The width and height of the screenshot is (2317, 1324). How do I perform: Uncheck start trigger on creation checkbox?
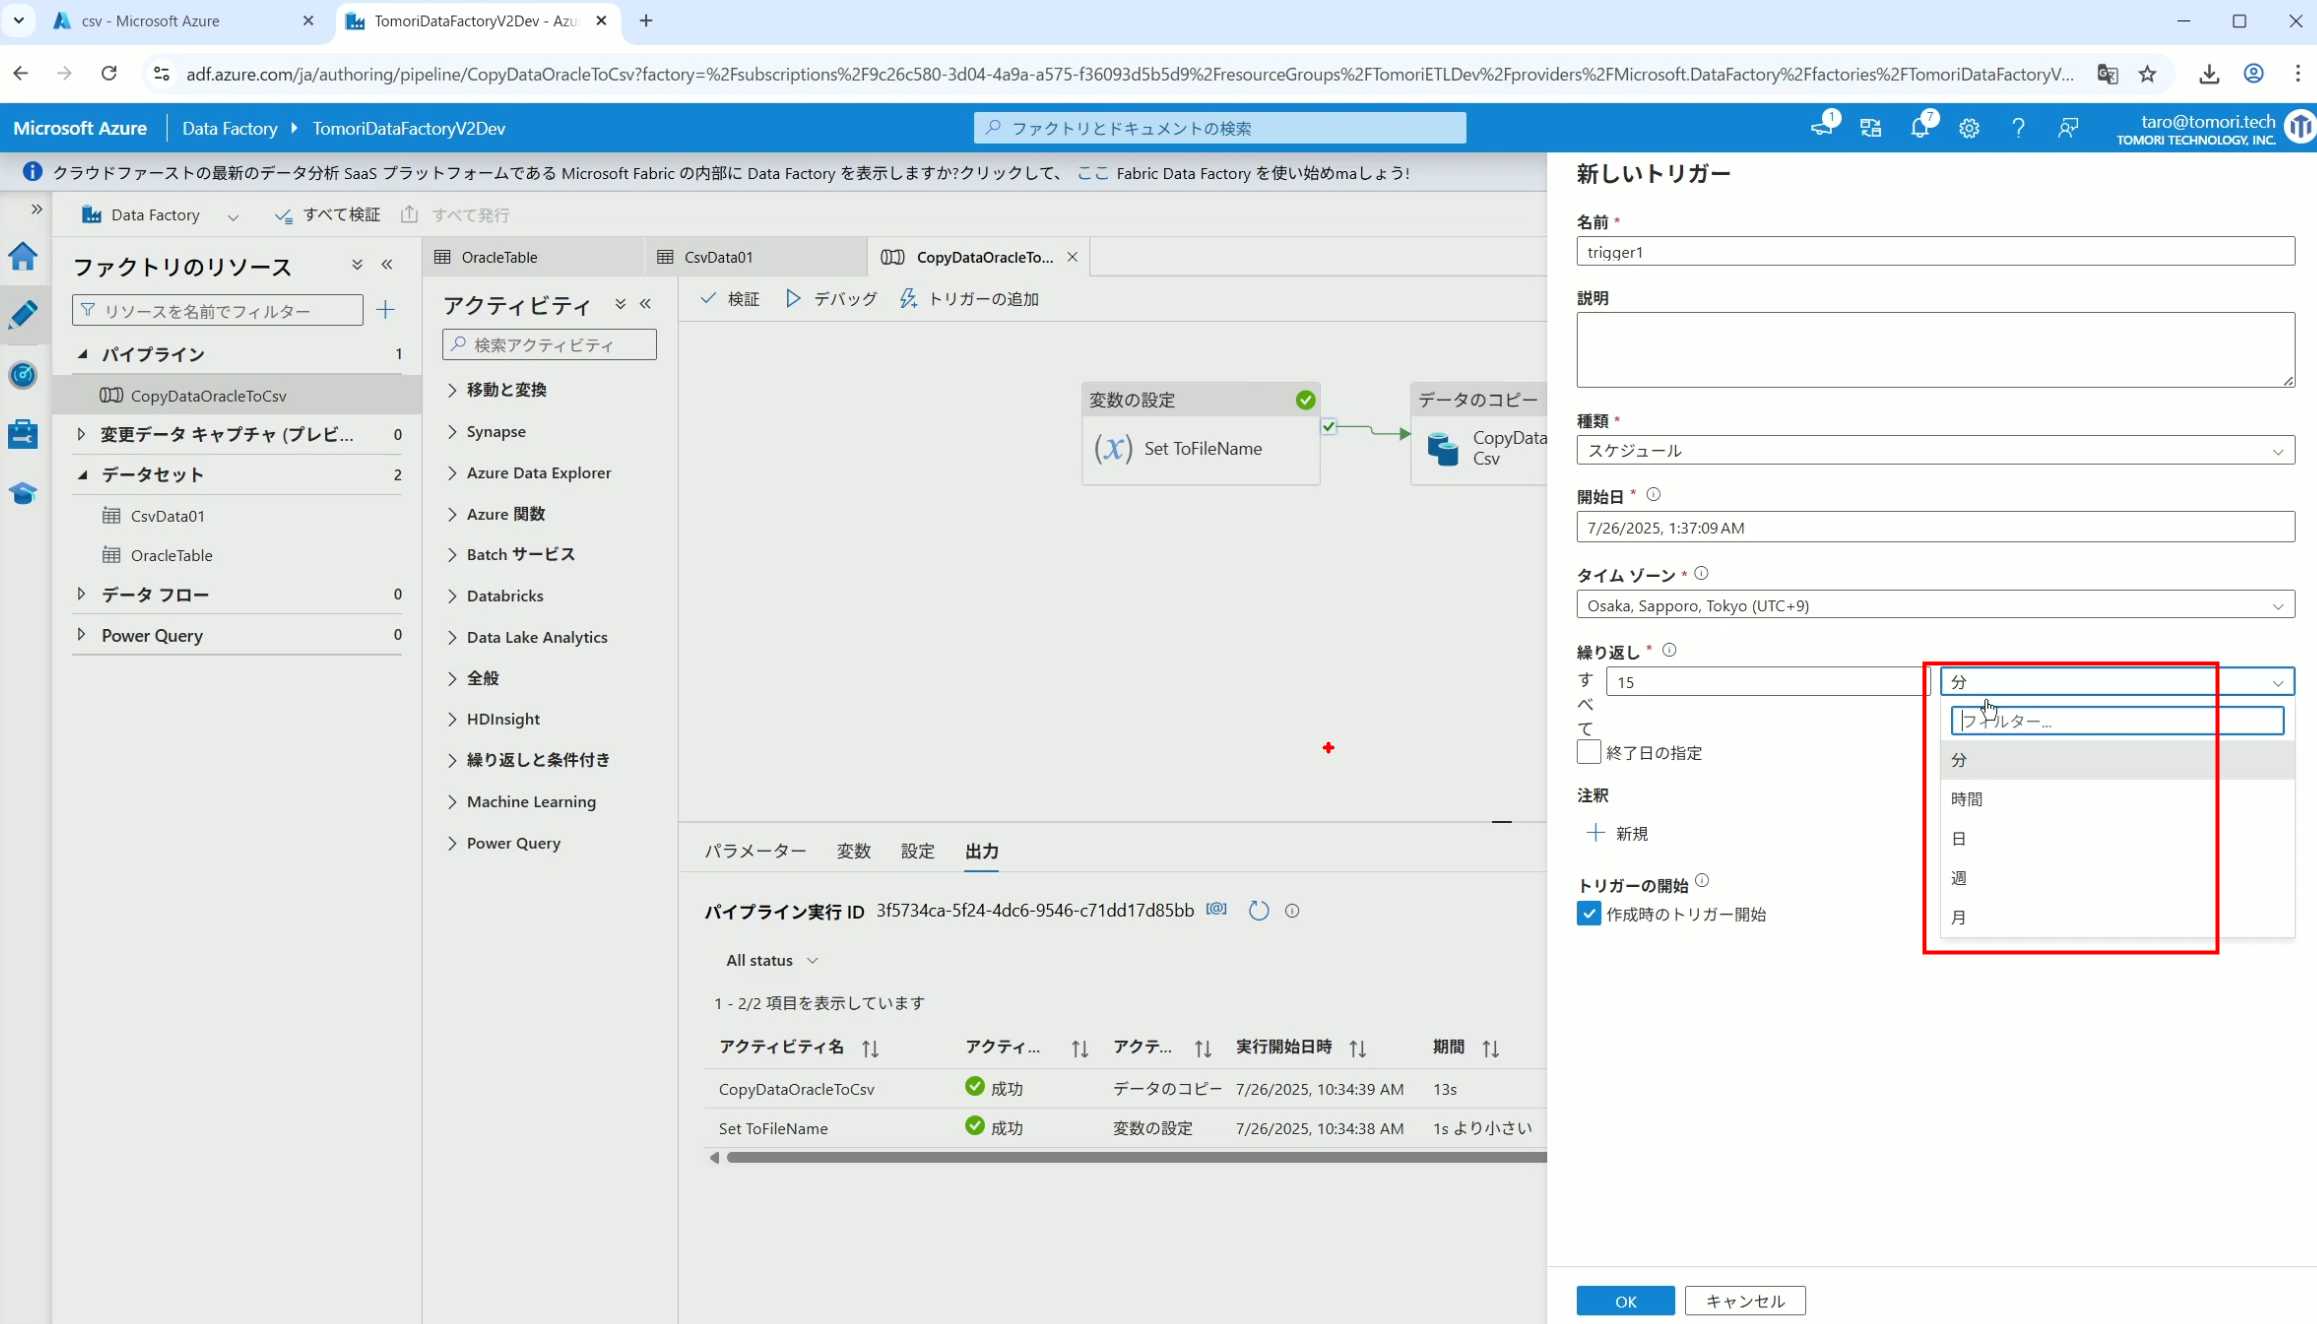click(1588, 914)
